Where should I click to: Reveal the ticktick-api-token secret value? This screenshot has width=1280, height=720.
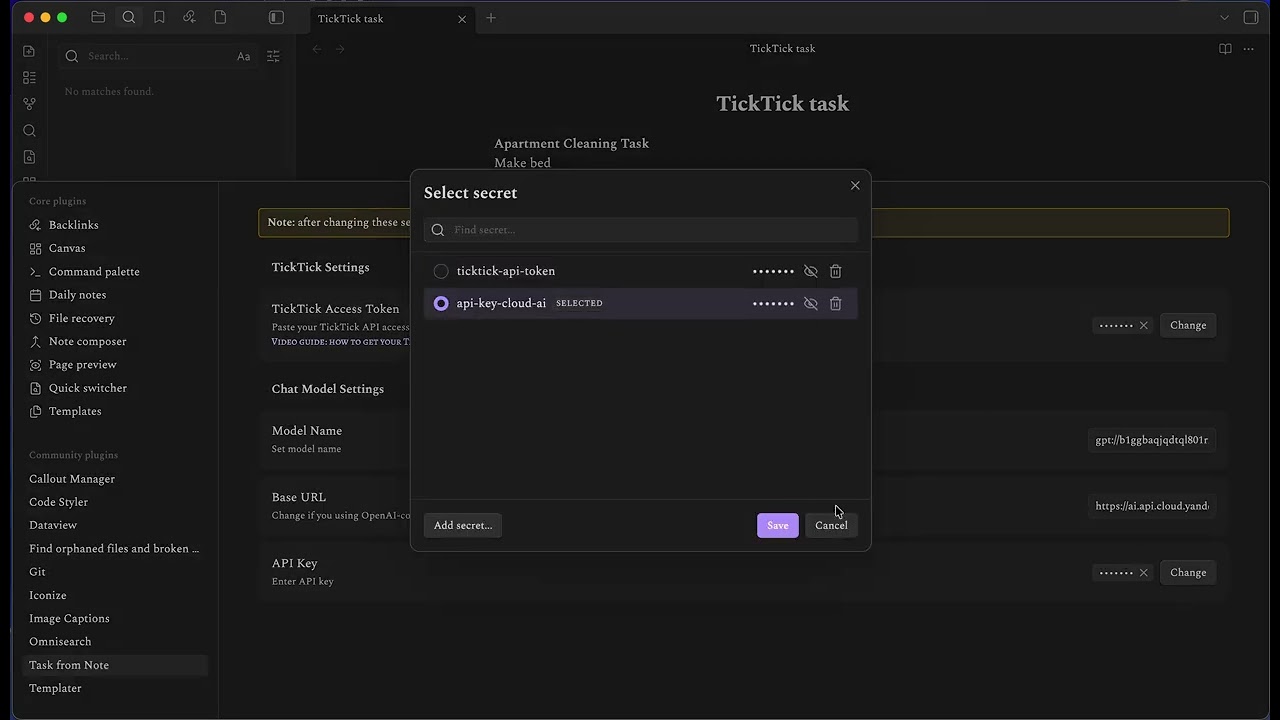click(x=811, y=271)
